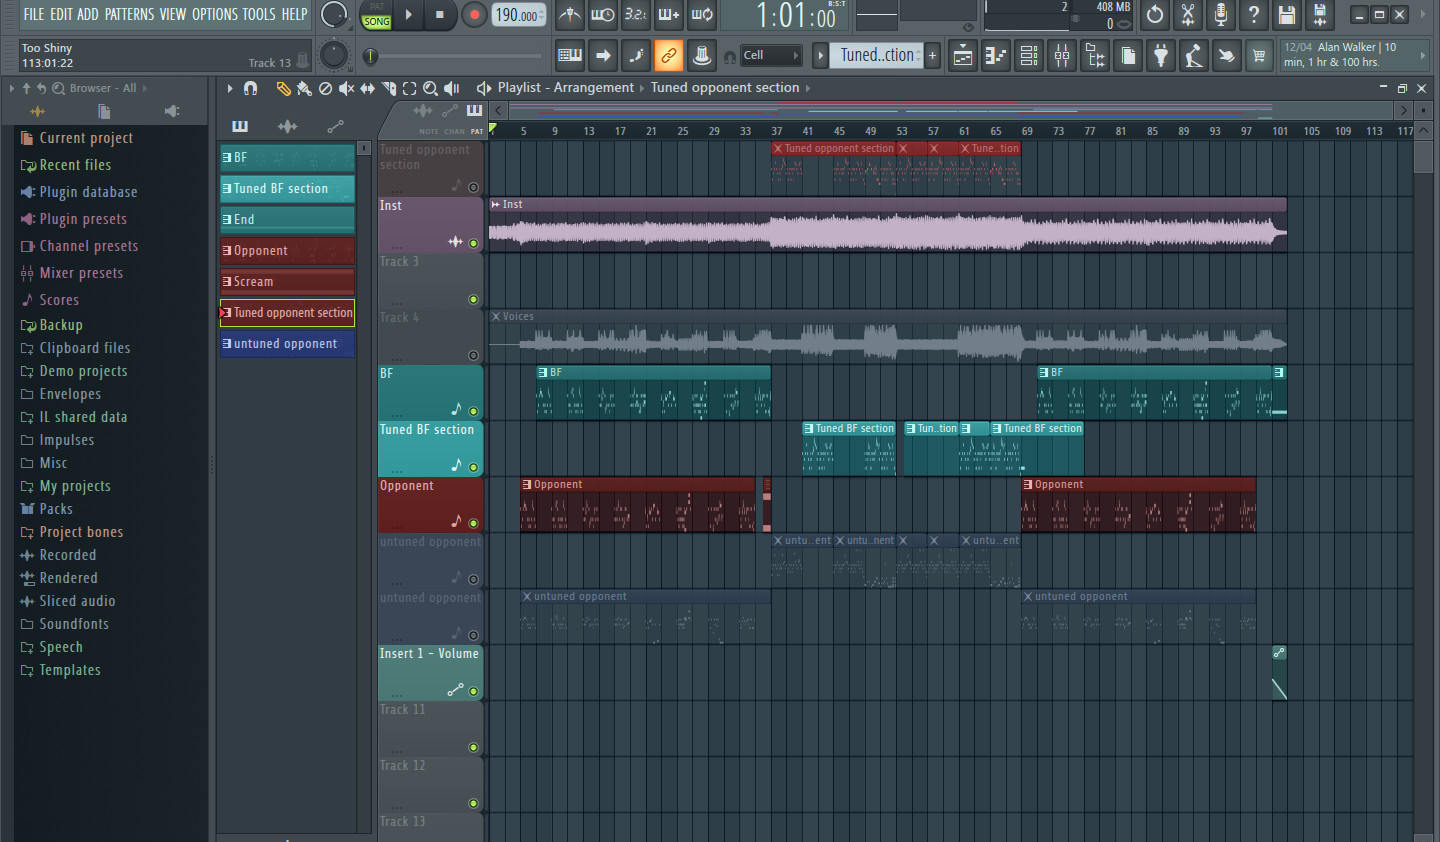Activate the Slice tool
Viewport: 1440px width, 842px height.
click(x=389, y=89)
